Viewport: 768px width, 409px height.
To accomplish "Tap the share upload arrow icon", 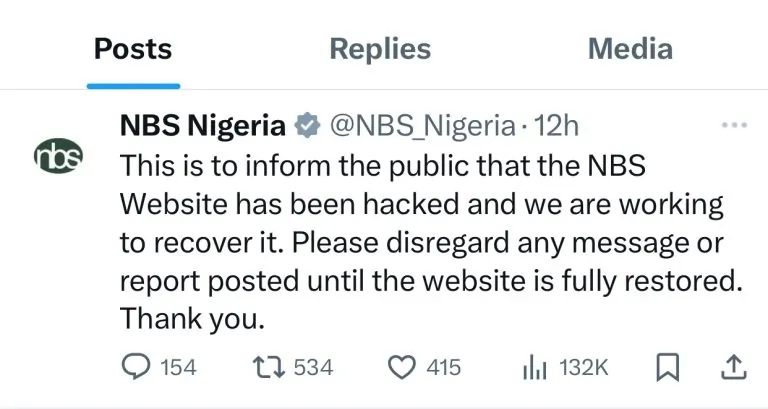I will [x=733, y=368].
